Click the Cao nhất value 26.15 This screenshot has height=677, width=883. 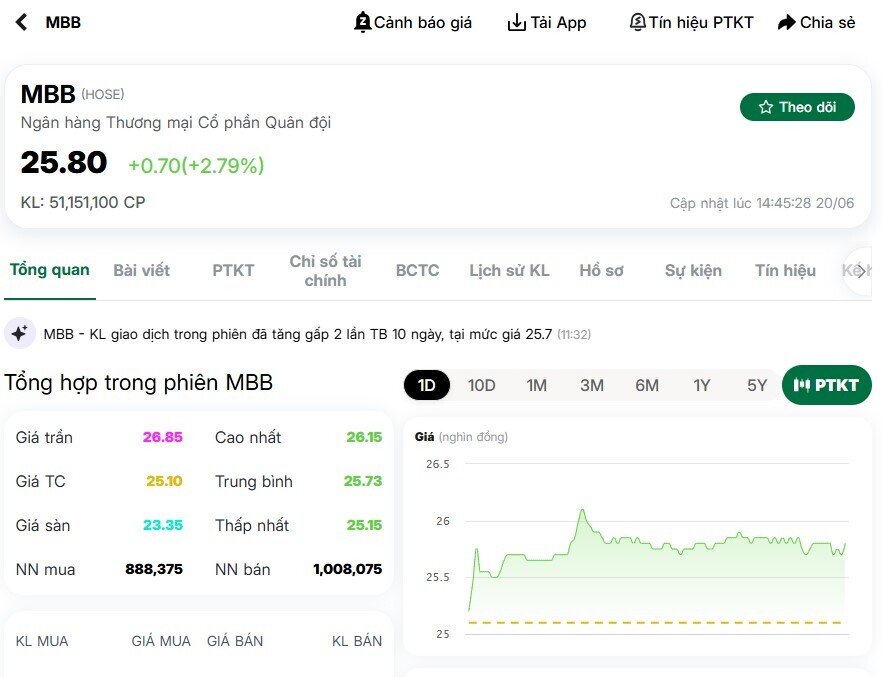[x=364, y=437]
